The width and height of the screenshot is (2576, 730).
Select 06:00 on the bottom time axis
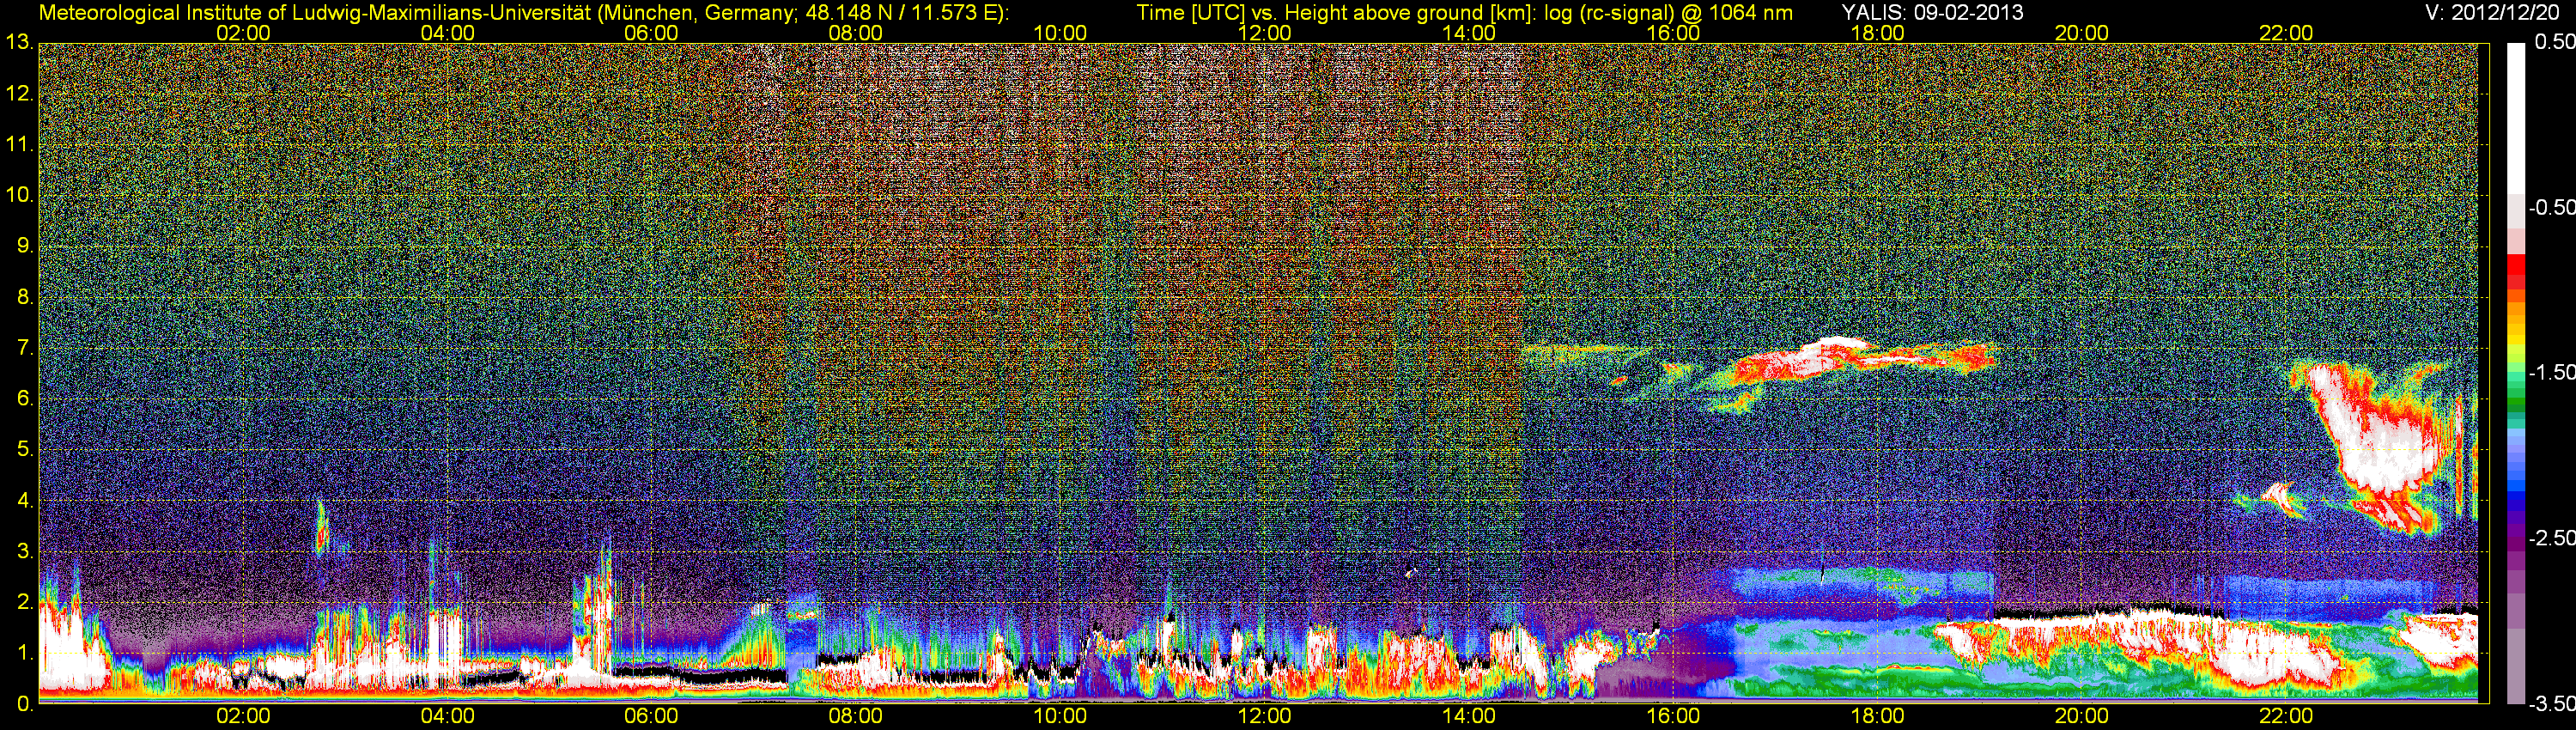pos(651,716)
